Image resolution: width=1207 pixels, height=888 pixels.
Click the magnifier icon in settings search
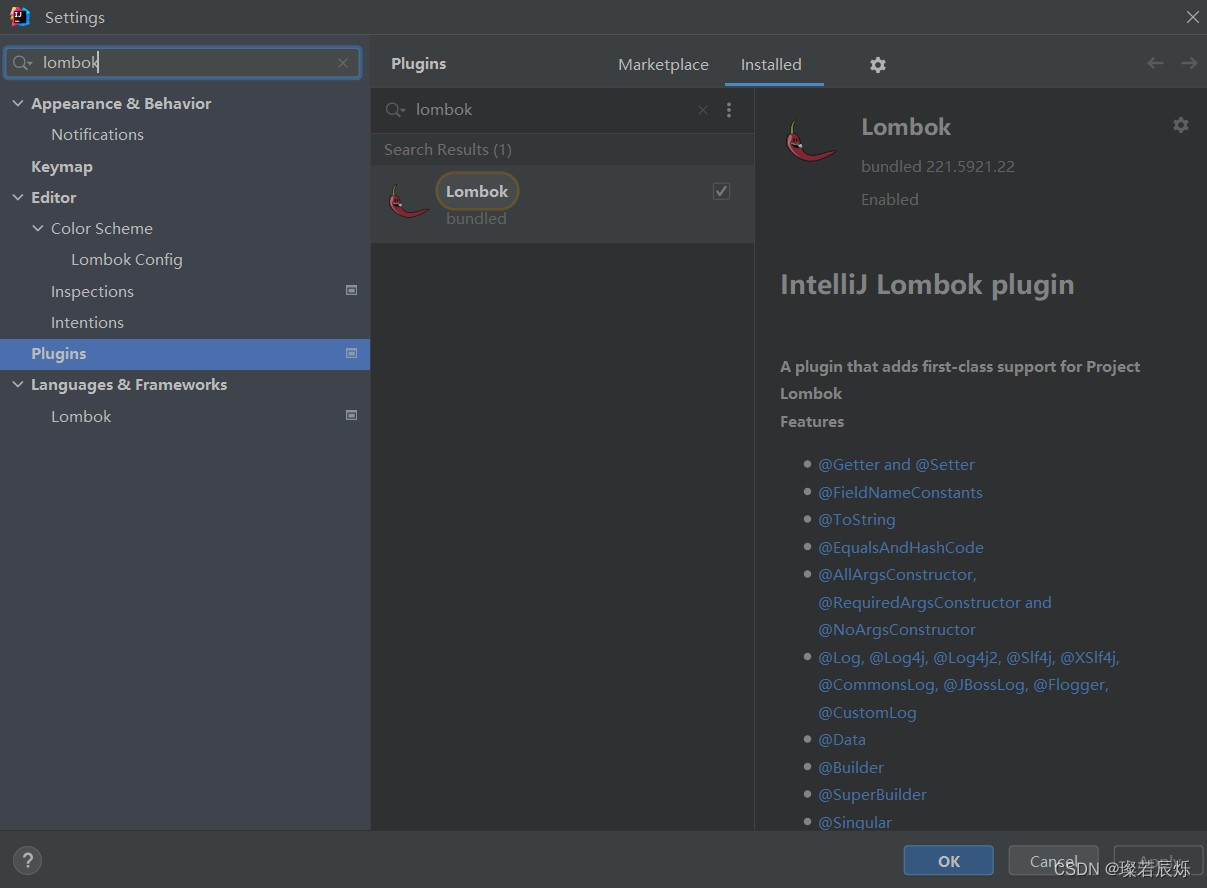(22, 62)
